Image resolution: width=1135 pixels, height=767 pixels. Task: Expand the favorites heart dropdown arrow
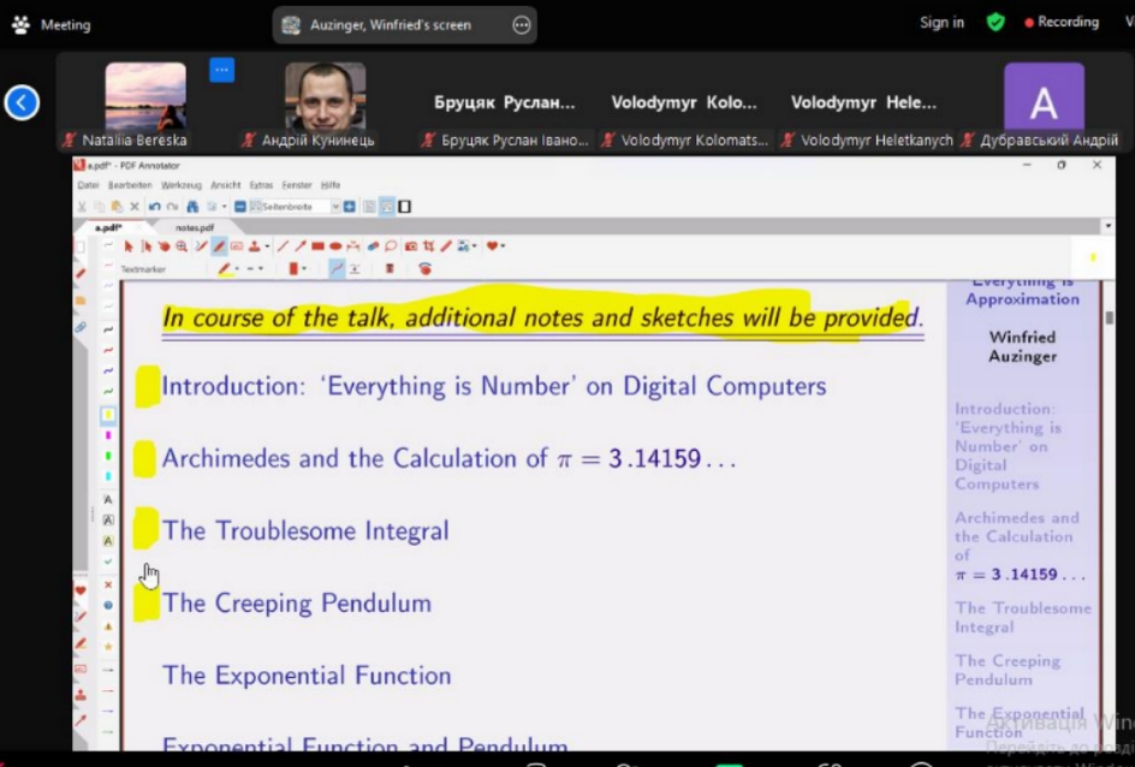tap(503, 246)
